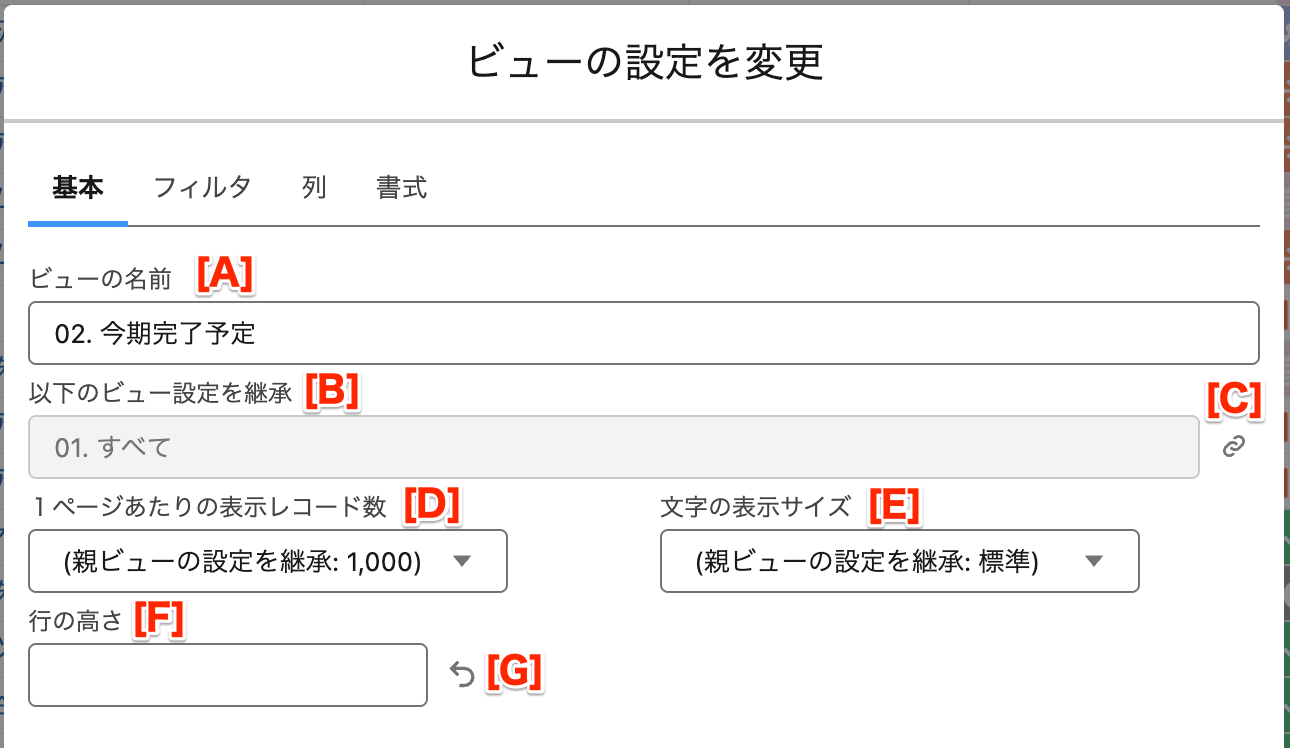This screenshot has width=1290, height=748.
Task: Click the 文字の表示サイズ label text
Action: point(755,507)
